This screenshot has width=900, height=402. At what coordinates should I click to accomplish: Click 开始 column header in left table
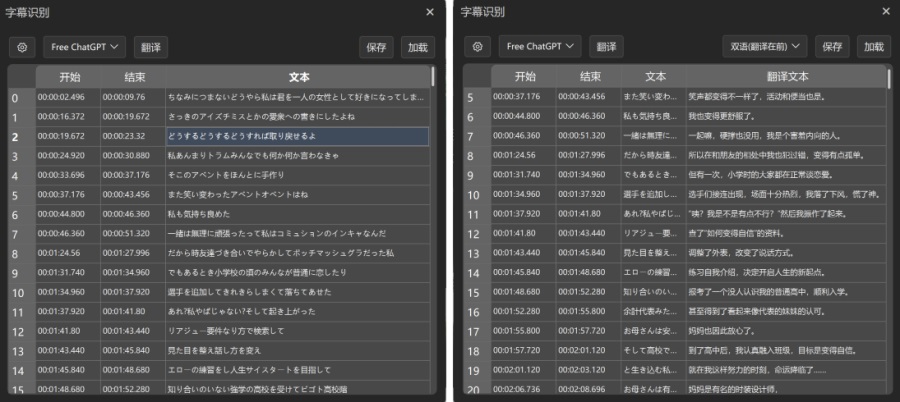(x=68, y=77)
